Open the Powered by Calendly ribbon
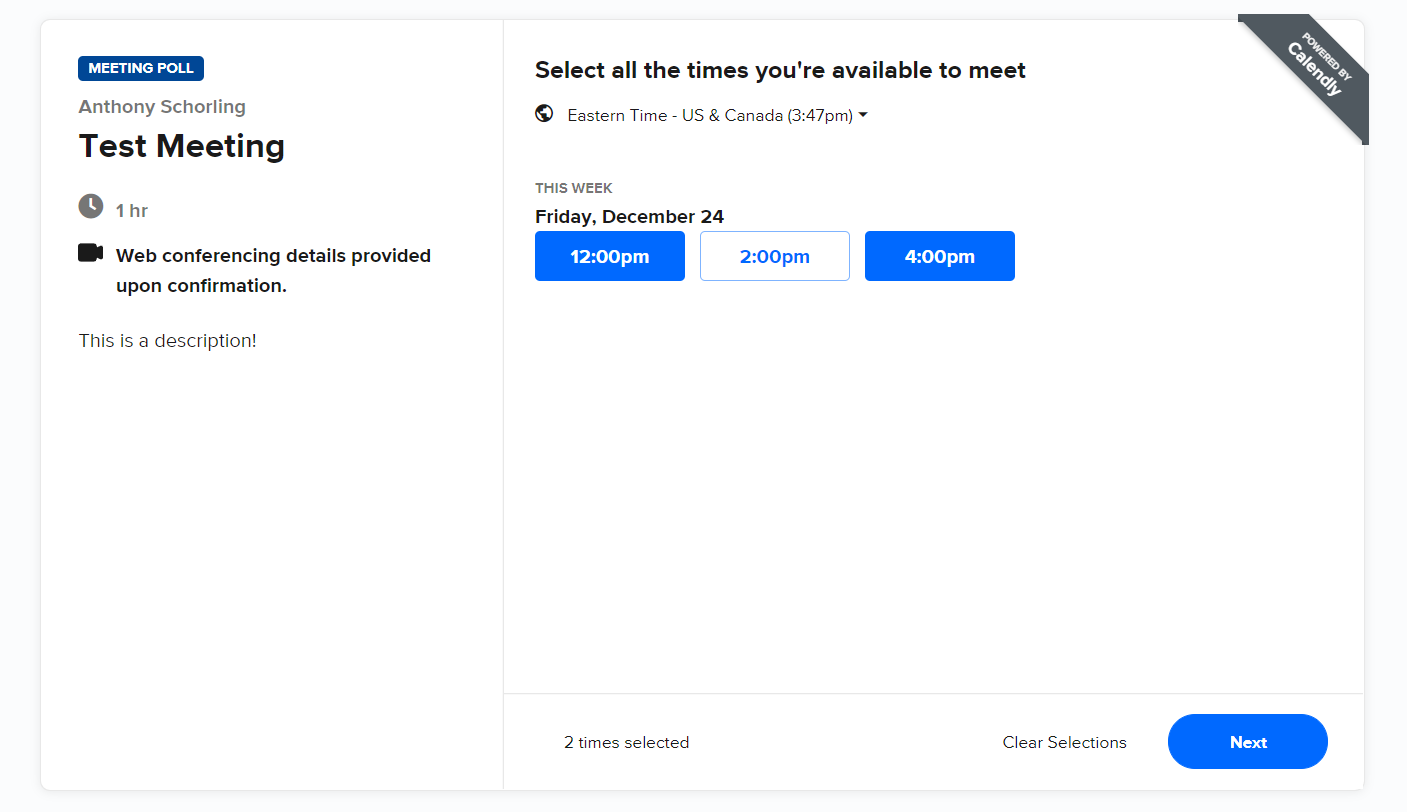 point(1313,71)
